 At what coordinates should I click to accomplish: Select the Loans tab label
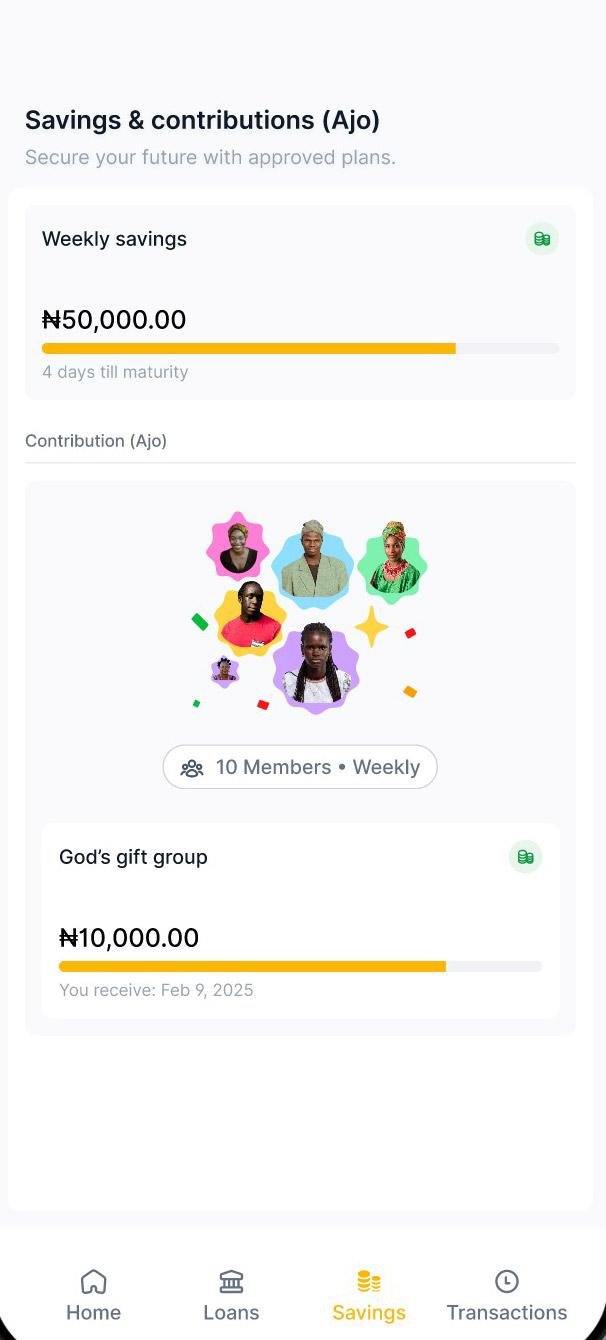[231, 1313]
